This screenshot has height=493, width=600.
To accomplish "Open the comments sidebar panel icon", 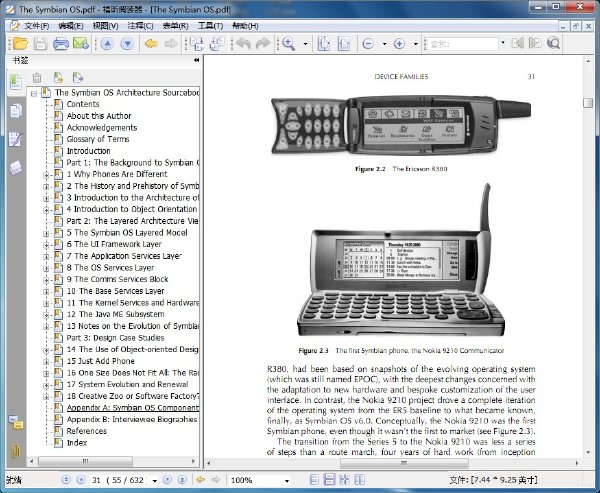I will 16,423.
